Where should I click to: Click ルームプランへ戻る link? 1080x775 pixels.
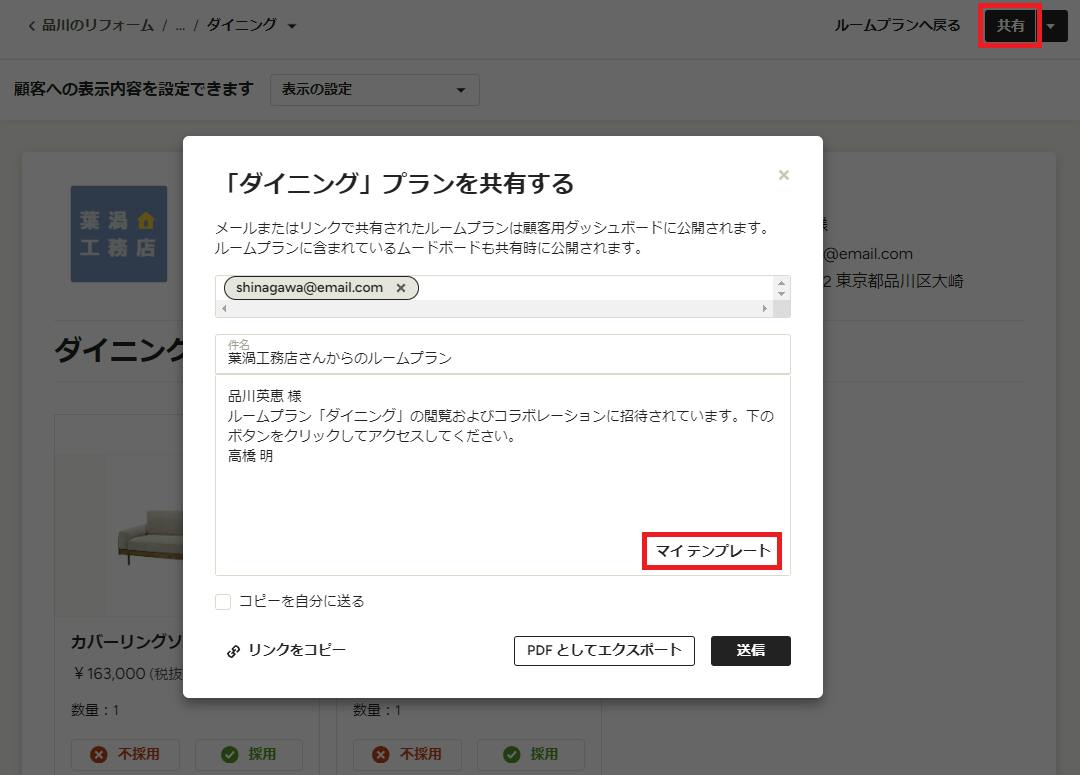(x=897, y=25)
